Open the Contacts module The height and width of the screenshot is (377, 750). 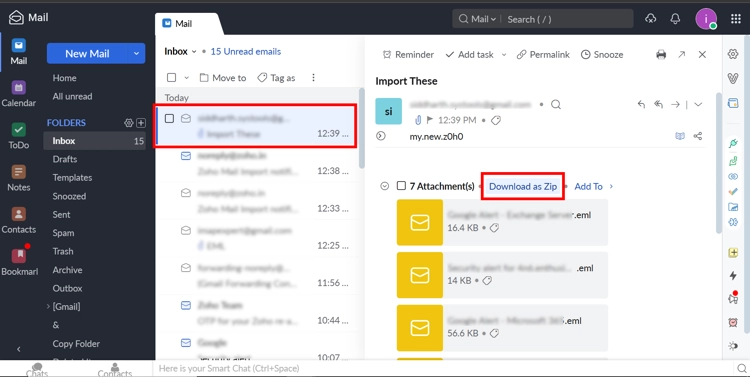click(18, 220)
